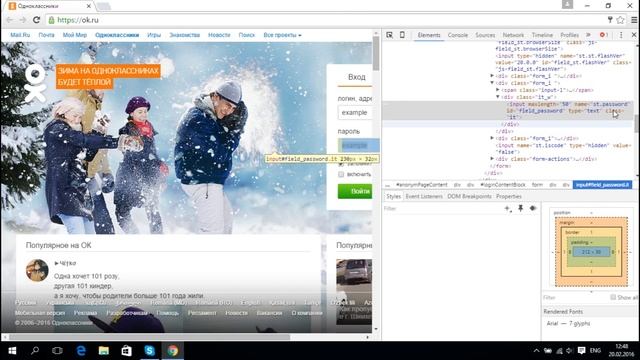Image resolution: width=640 pixels, height=360 pixels.
Task: Click the orange margin area label
Action: tap(567, 223)
